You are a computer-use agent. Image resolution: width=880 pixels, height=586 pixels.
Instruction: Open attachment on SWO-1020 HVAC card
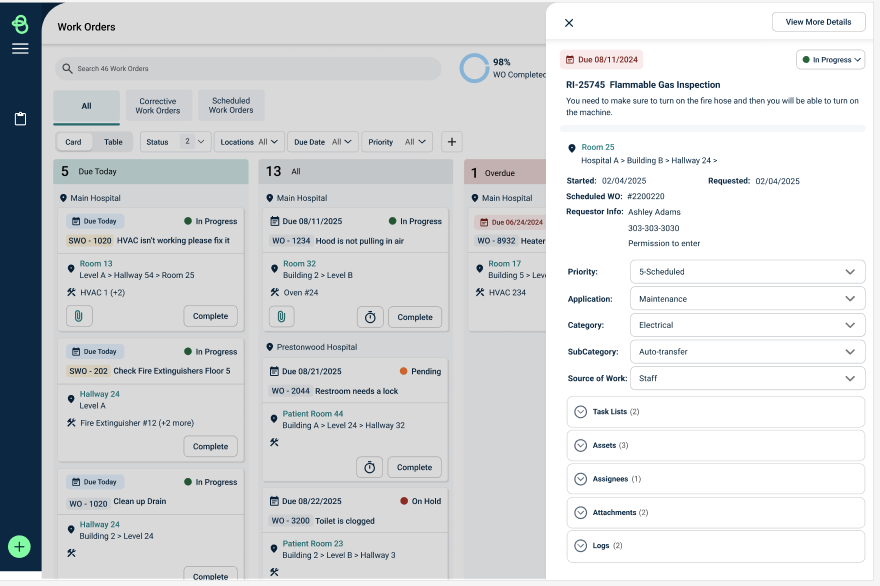pyautogui.click(x=79, y=316)
